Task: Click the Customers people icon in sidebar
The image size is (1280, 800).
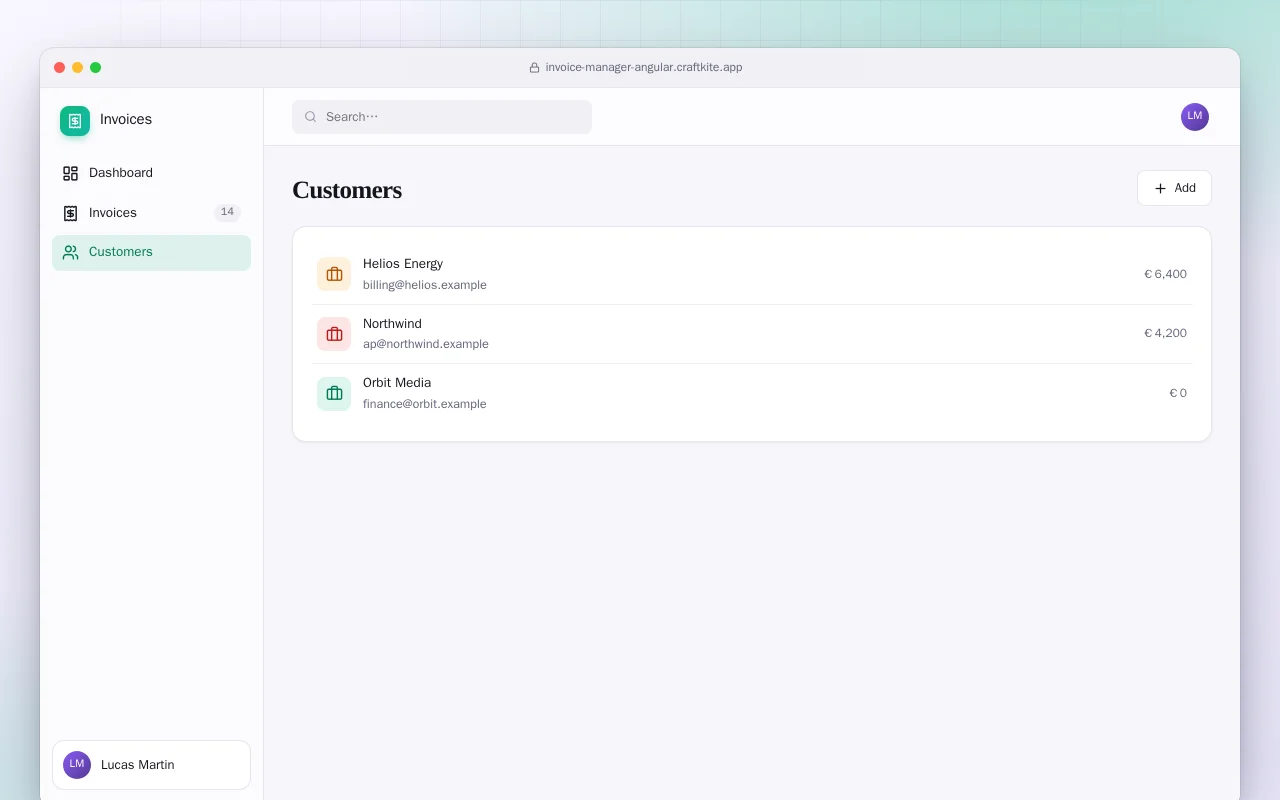Action: click(x=70, y=253)
